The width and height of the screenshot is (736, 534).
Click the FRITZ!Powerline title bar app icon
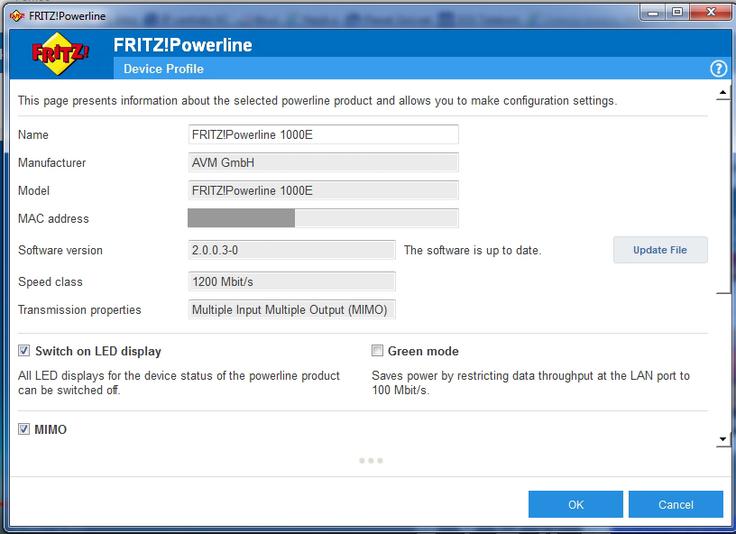17,16
